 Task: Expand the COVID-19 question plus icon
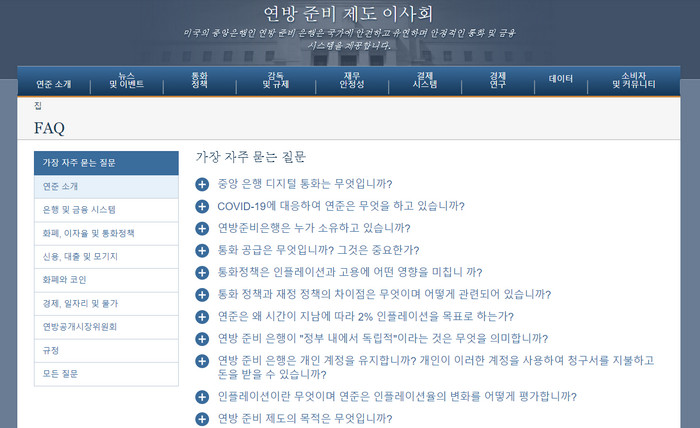(202, 206)
